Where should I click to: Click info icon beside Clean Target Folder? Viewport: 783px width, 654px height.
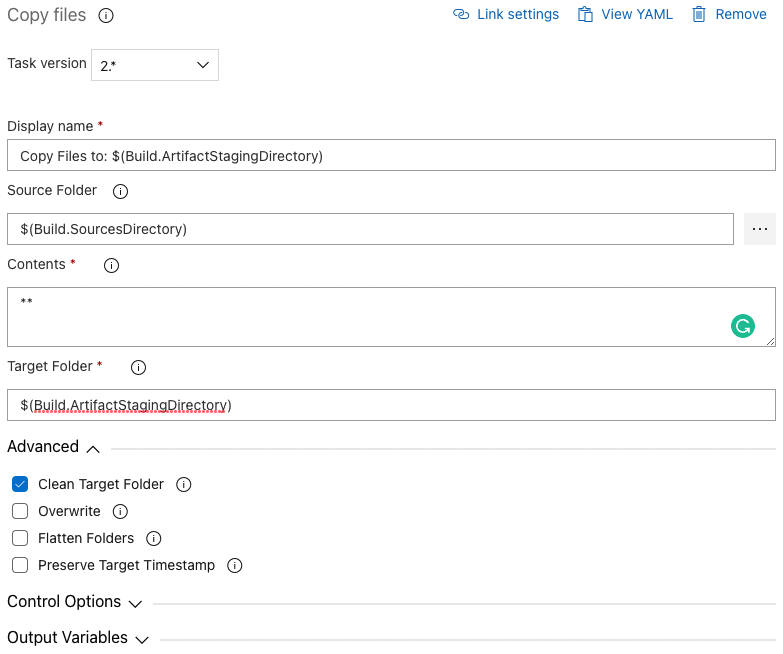tap(184, 484)
